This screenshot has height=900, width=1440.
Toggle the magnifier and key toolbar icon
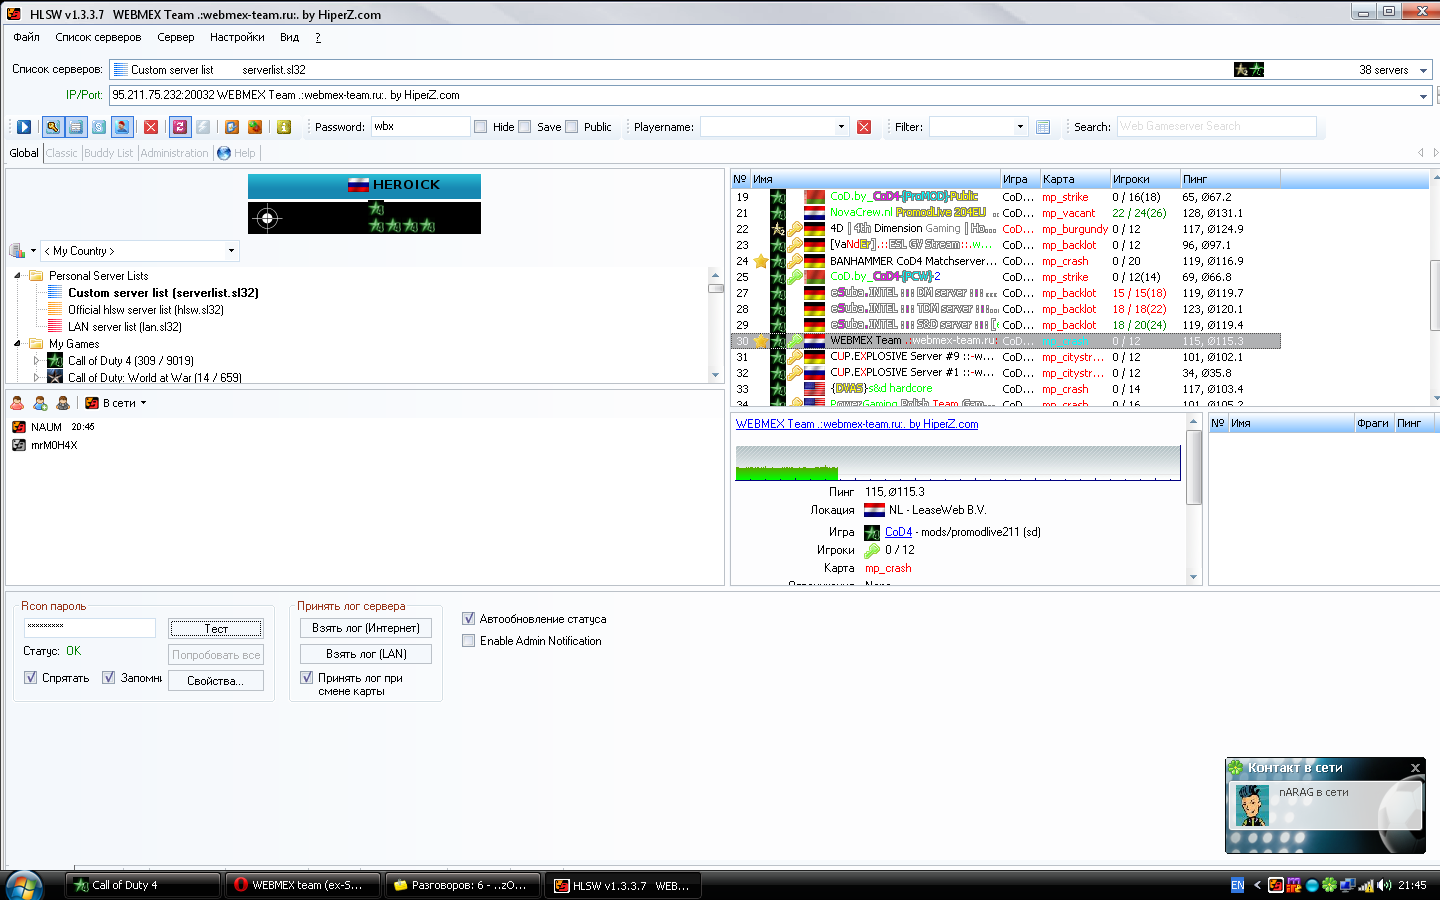[52, 127]
